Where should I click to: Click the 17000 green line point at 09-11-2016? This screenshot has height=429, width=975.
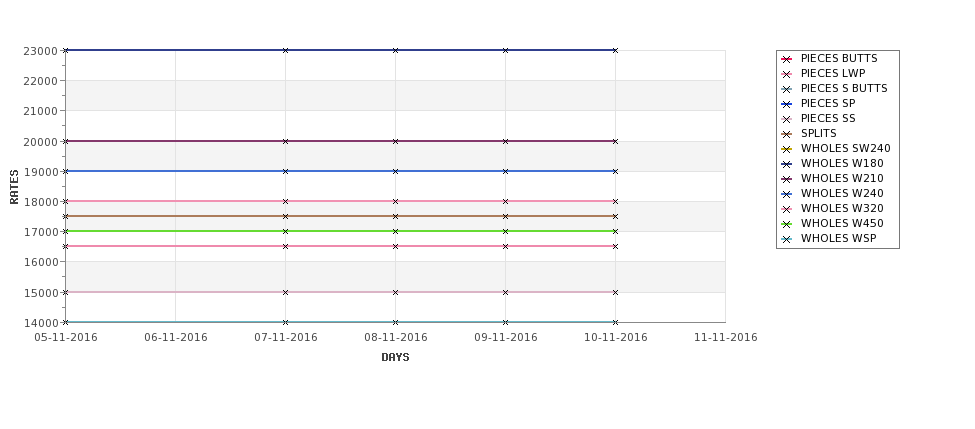tap(506, 231)
